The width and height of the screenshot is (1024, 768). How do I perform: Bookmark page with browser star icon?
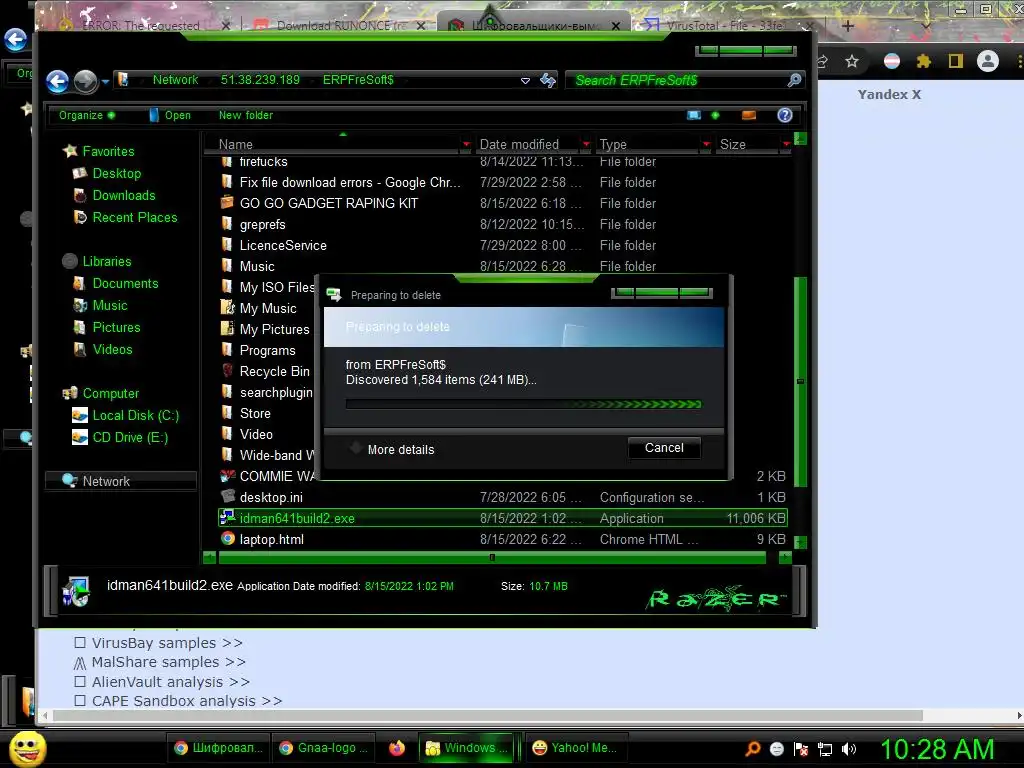click(x=852, y=61)
